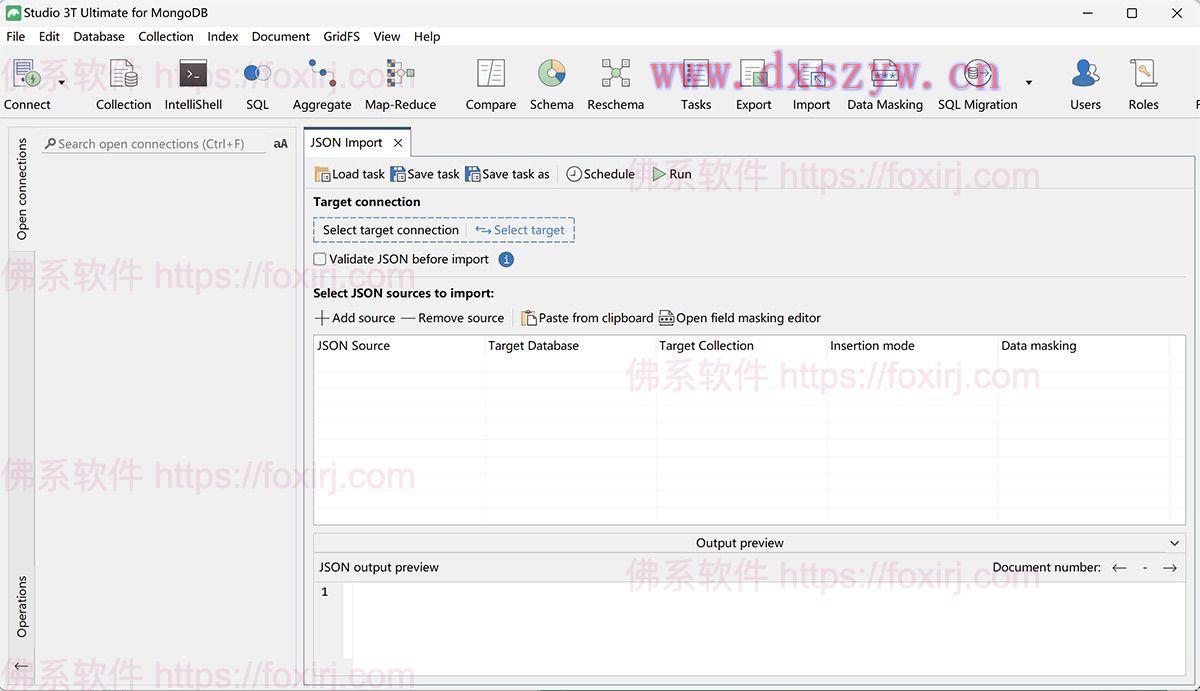Open the File menu
This screenshot has width=1200, height=691.
tap(16, 36)
